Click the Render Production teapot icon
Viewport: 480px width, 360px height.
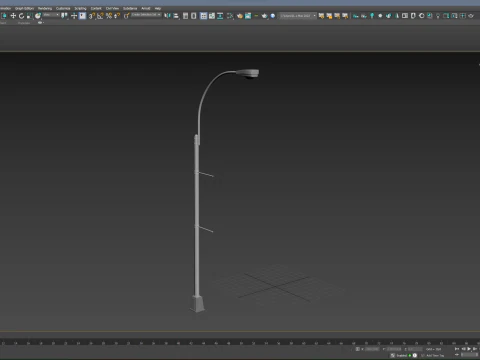264,16
